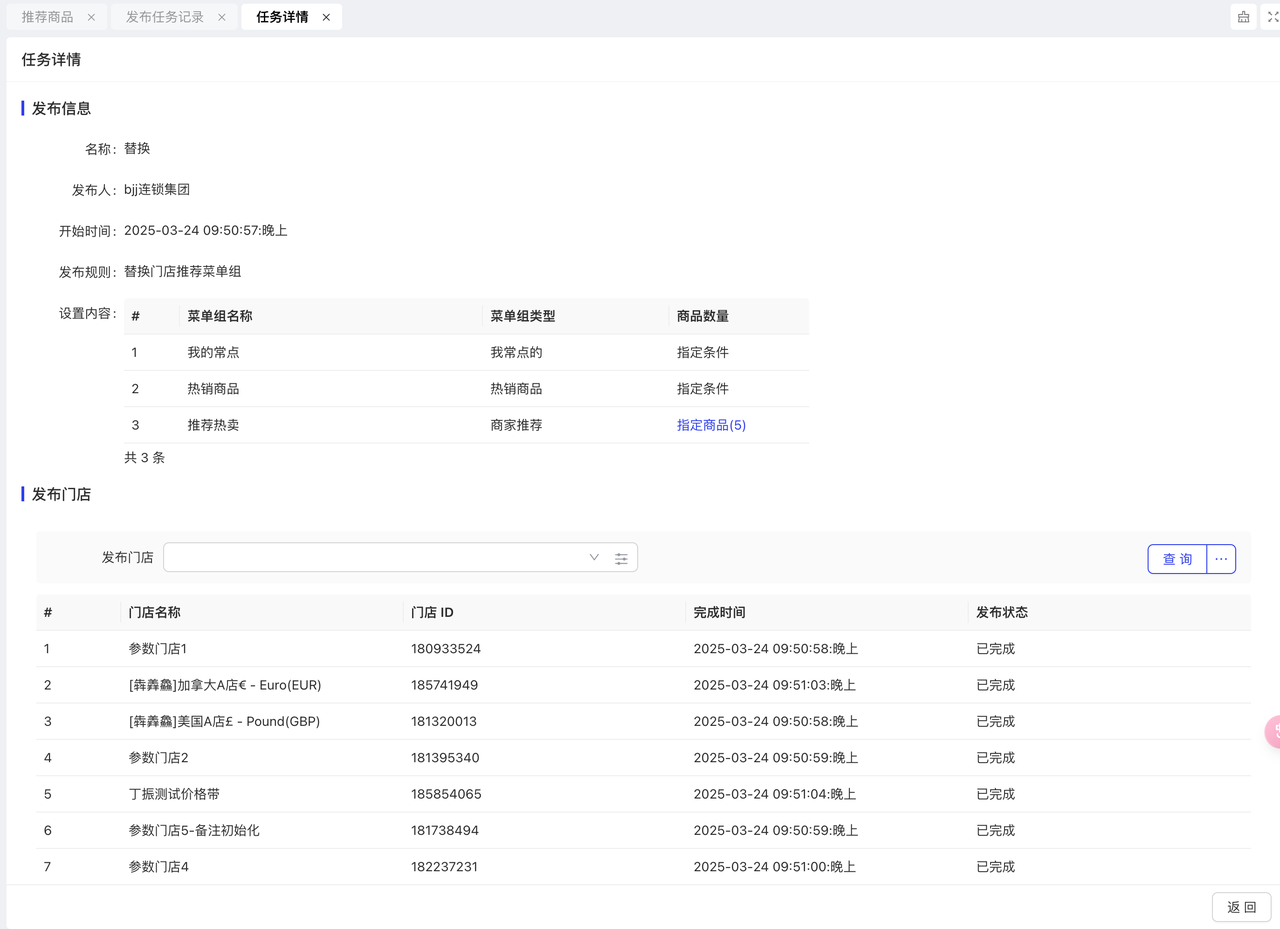
Task: Click the 发布规则 value 替换门店推荐菜单组
Action: coord(183,272)
